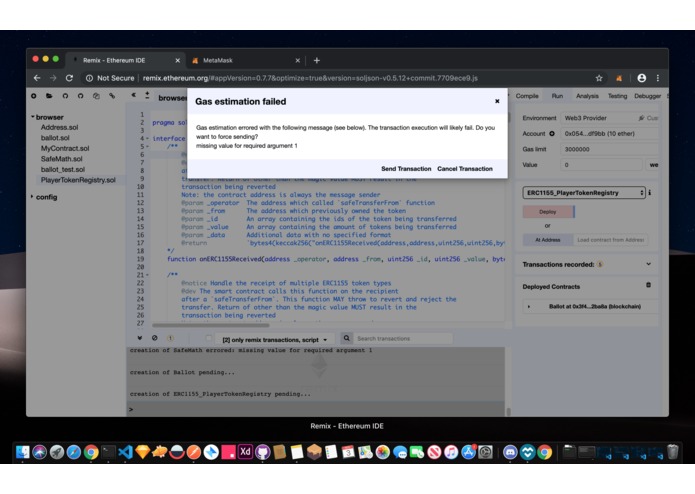695x494 pixels.
Task: Click the Gas limit input field
Action: coord(609,149)
